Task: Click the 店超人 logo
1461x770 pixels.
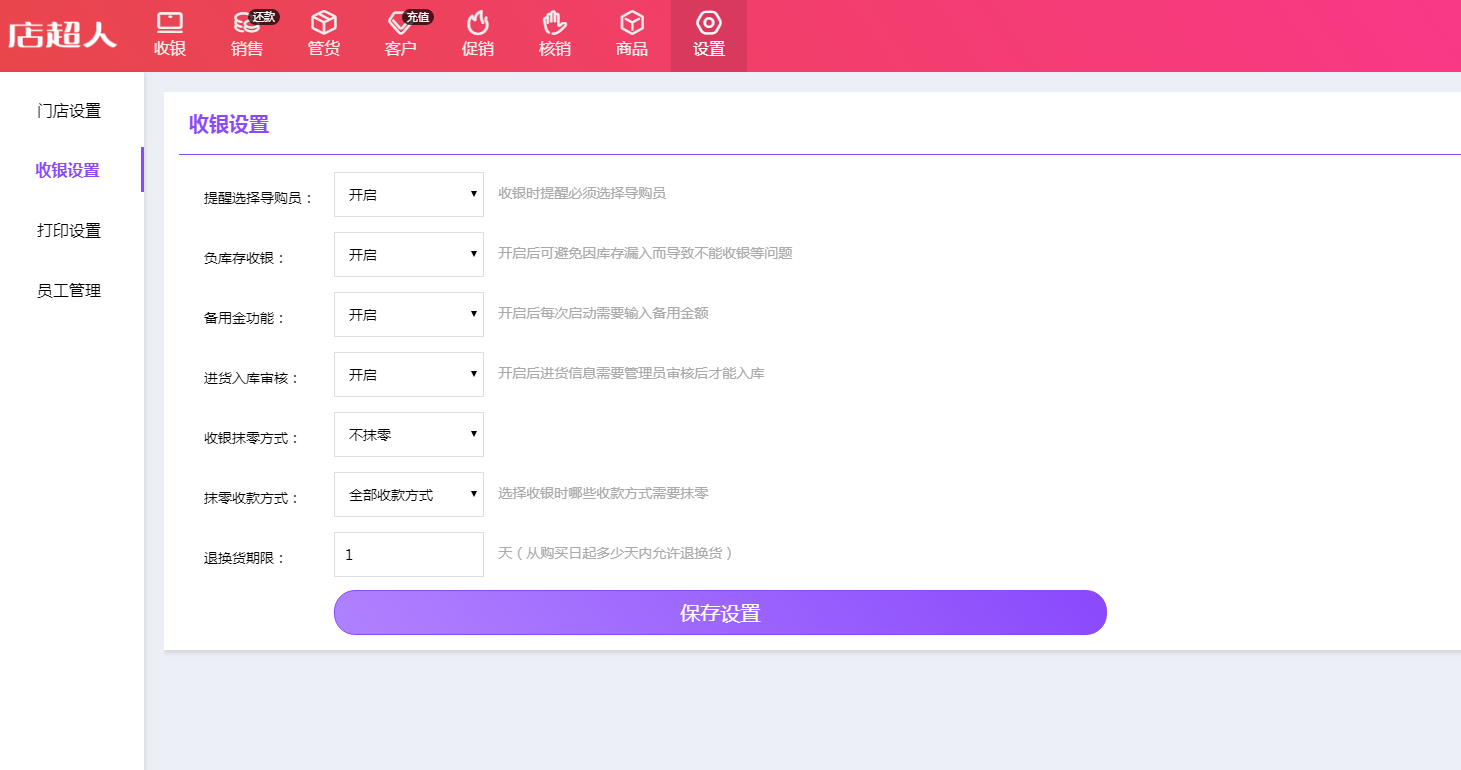Action: [62, 35]
